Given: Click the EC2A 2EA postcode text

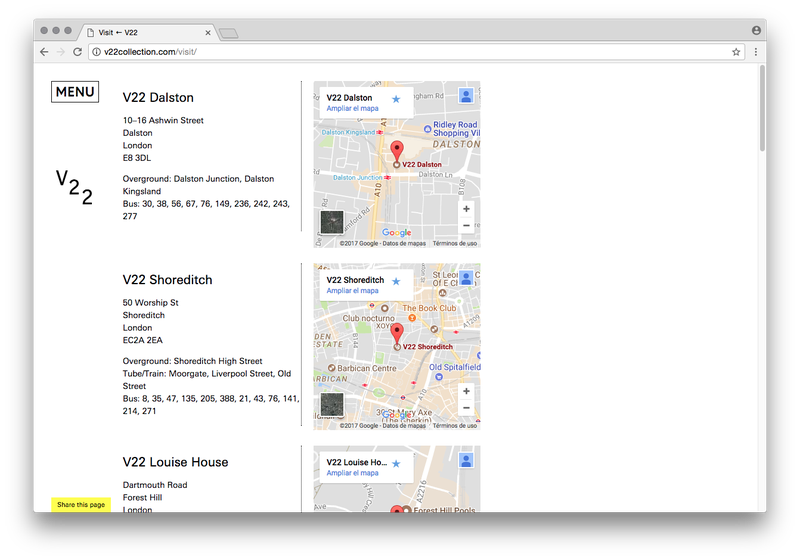Looking at the screenshot, I should point(142,340).
